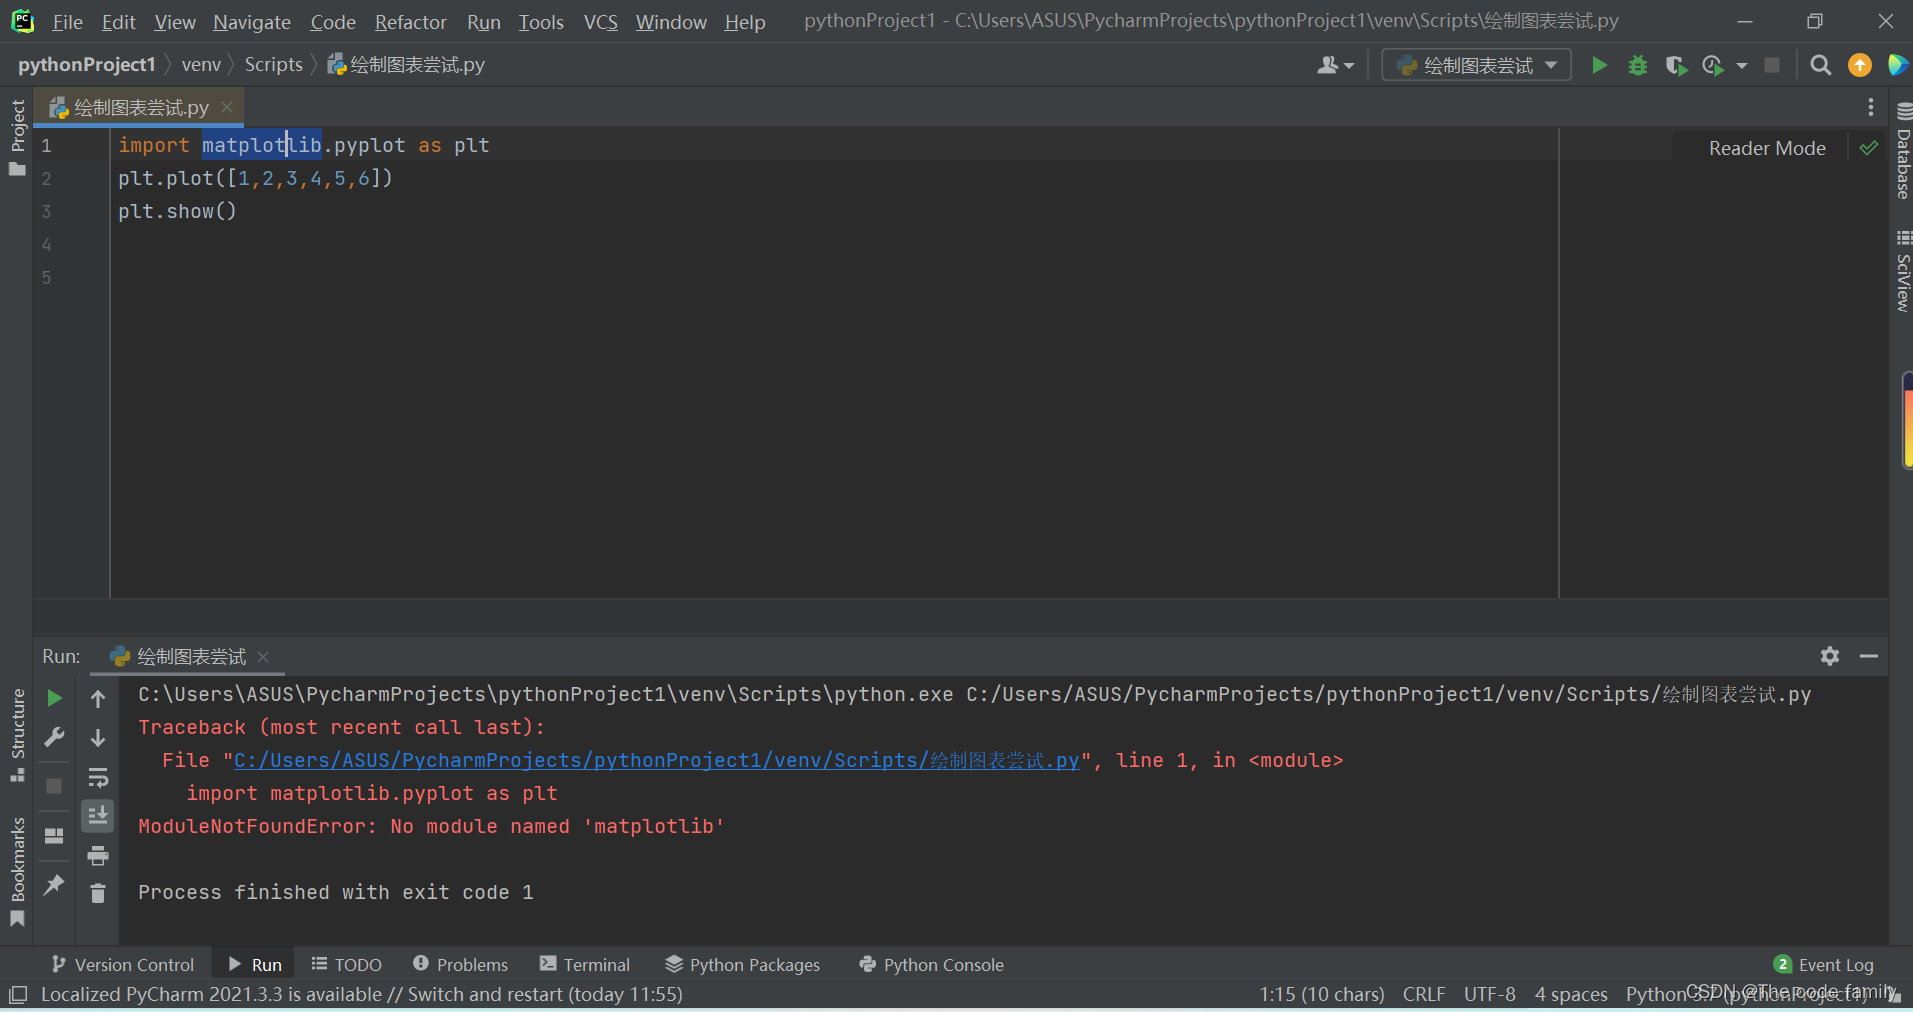Toggle soft-wrap in Run console

click(98, 777)
